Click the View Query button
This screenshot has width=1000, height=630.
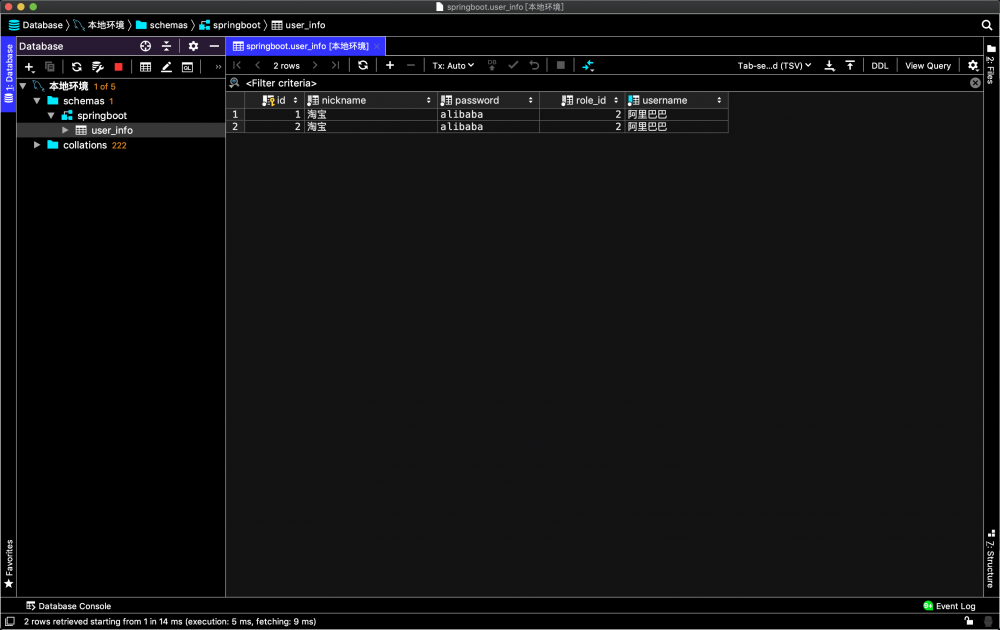[x=928, y=66]
